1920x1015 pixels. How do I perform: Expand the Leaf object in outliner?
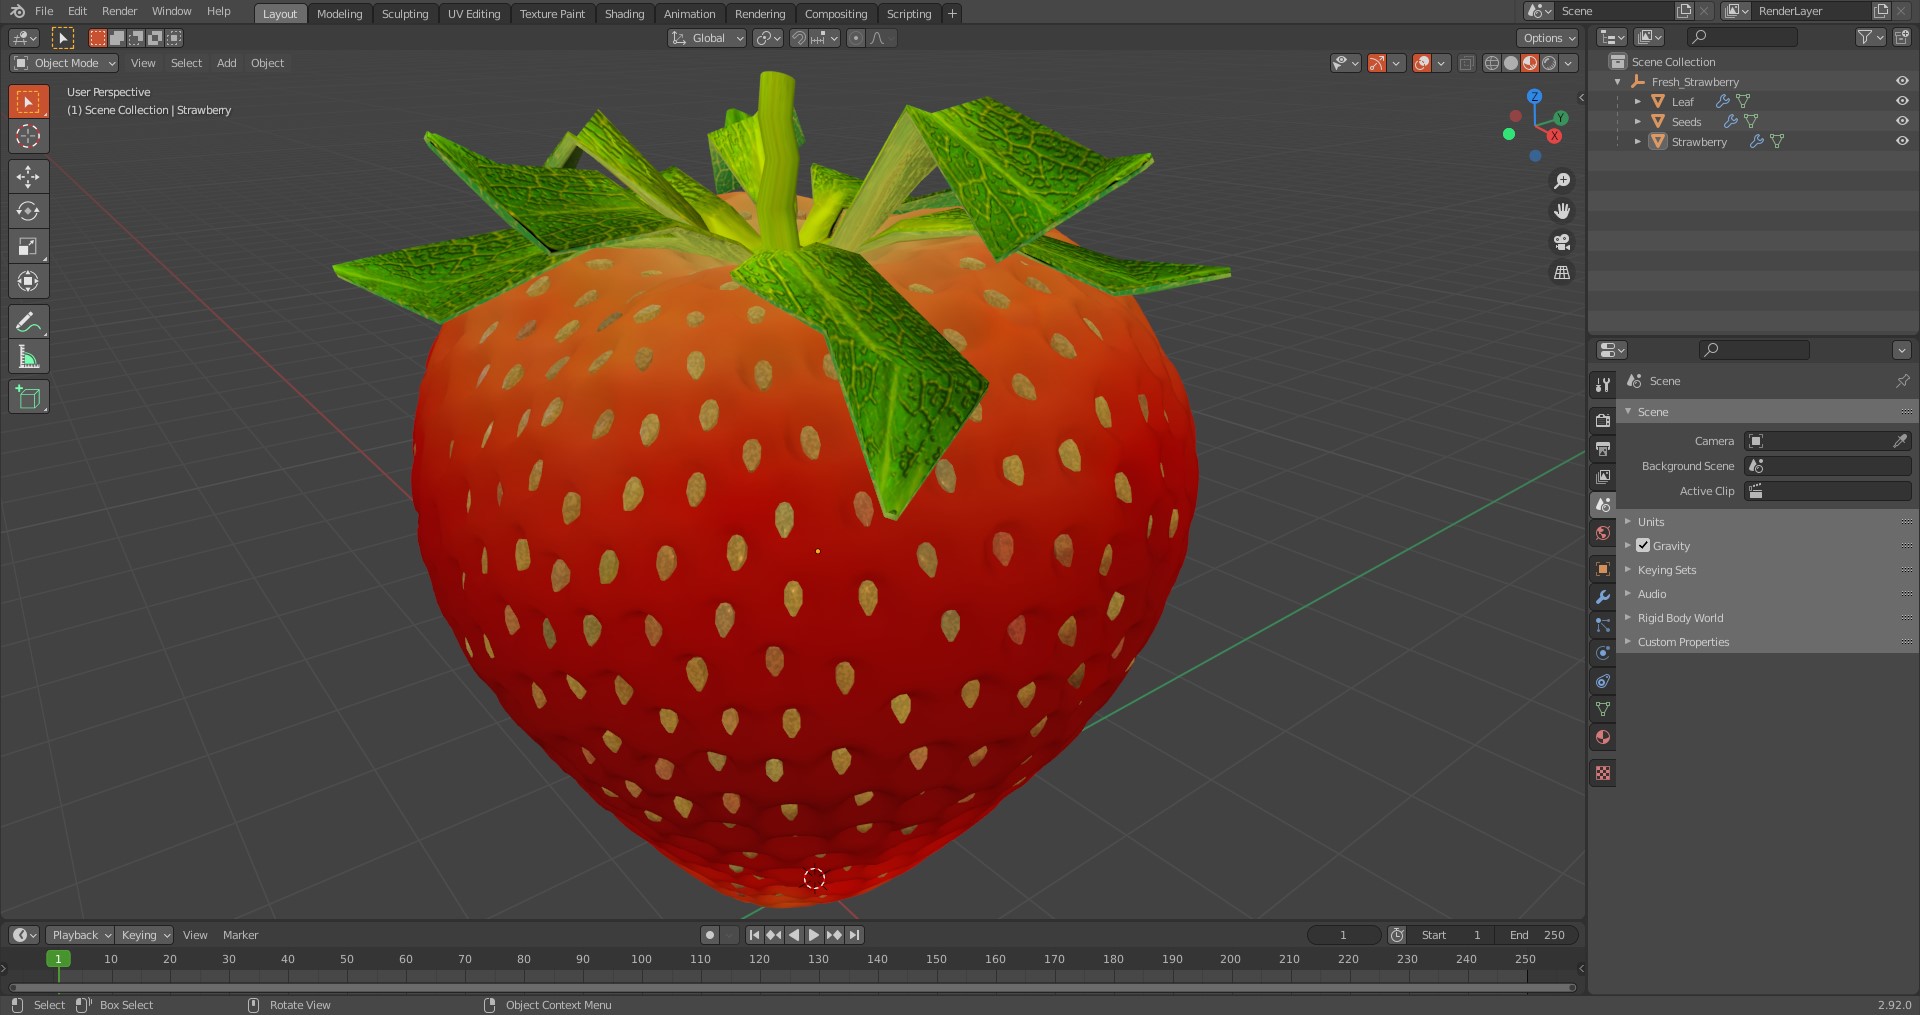(1637, 101)
